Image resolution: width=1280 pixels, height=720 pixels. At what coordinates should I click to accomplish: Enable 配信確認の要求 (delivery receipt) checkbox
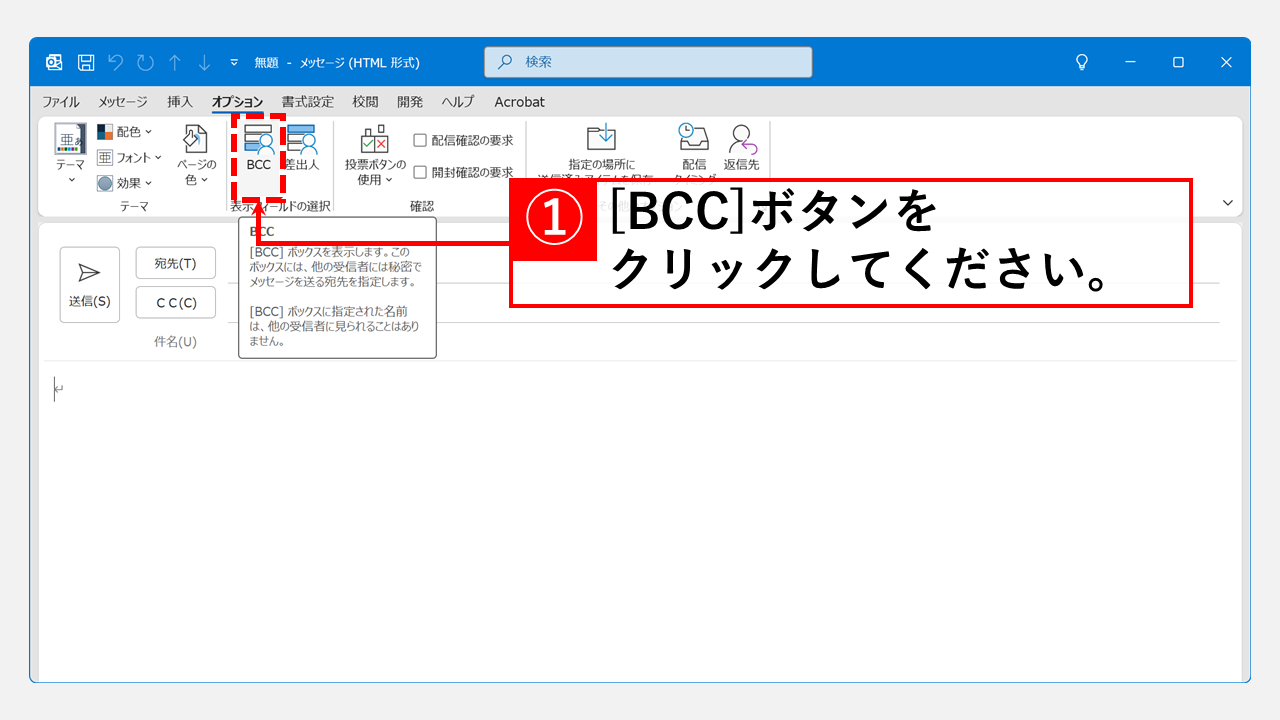tap(421, 139)
